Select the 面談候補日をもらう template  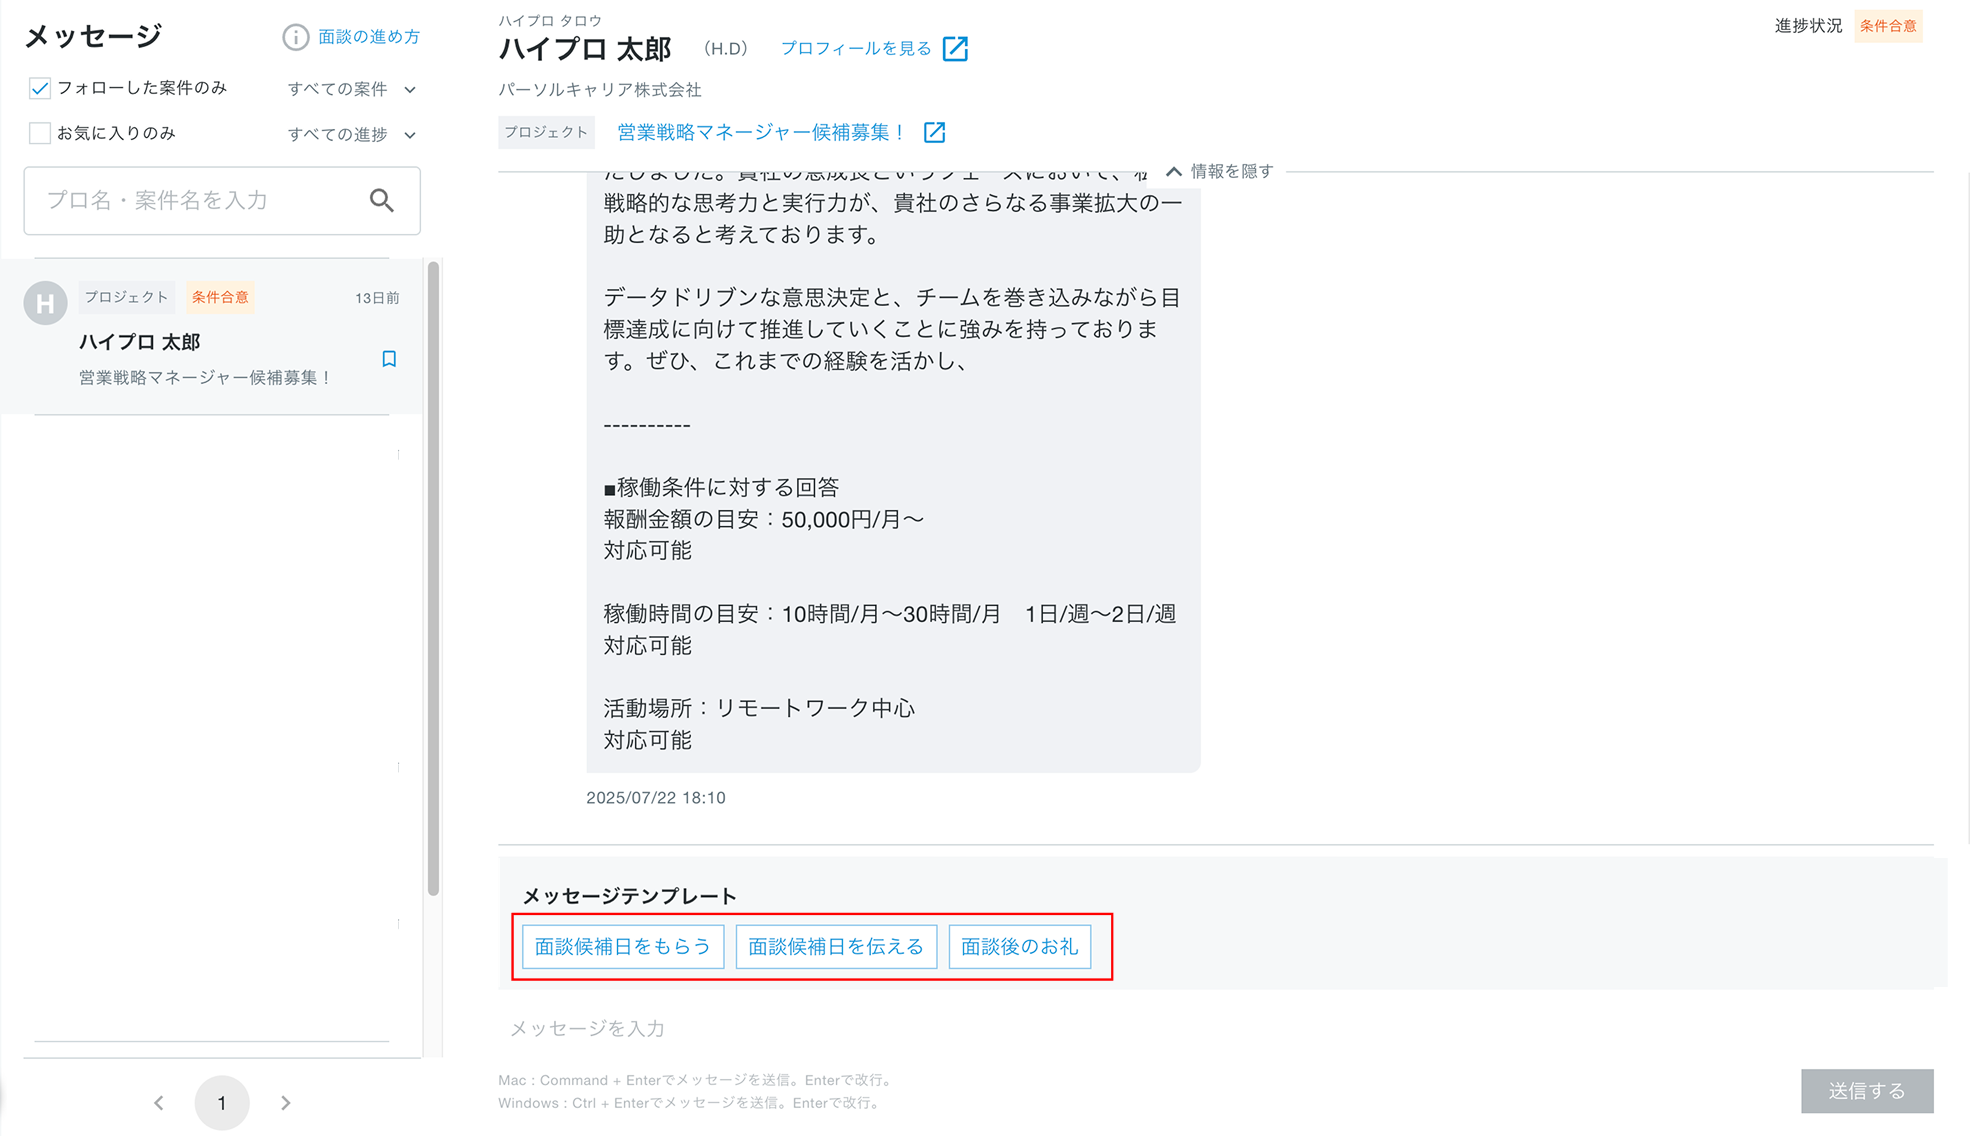click(x=622, y=946)
